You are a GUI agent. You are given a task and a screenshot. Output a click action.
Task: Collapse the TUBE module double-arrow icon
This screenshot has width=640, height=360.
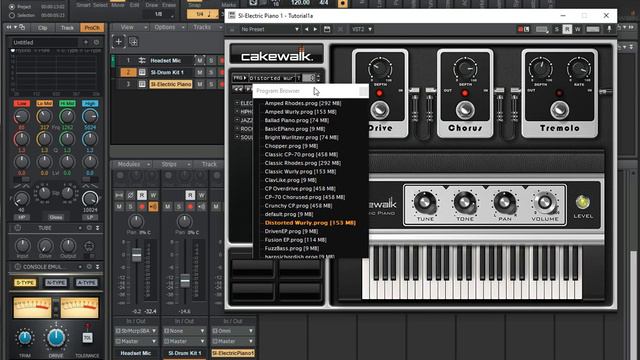(x=98, y=228)
